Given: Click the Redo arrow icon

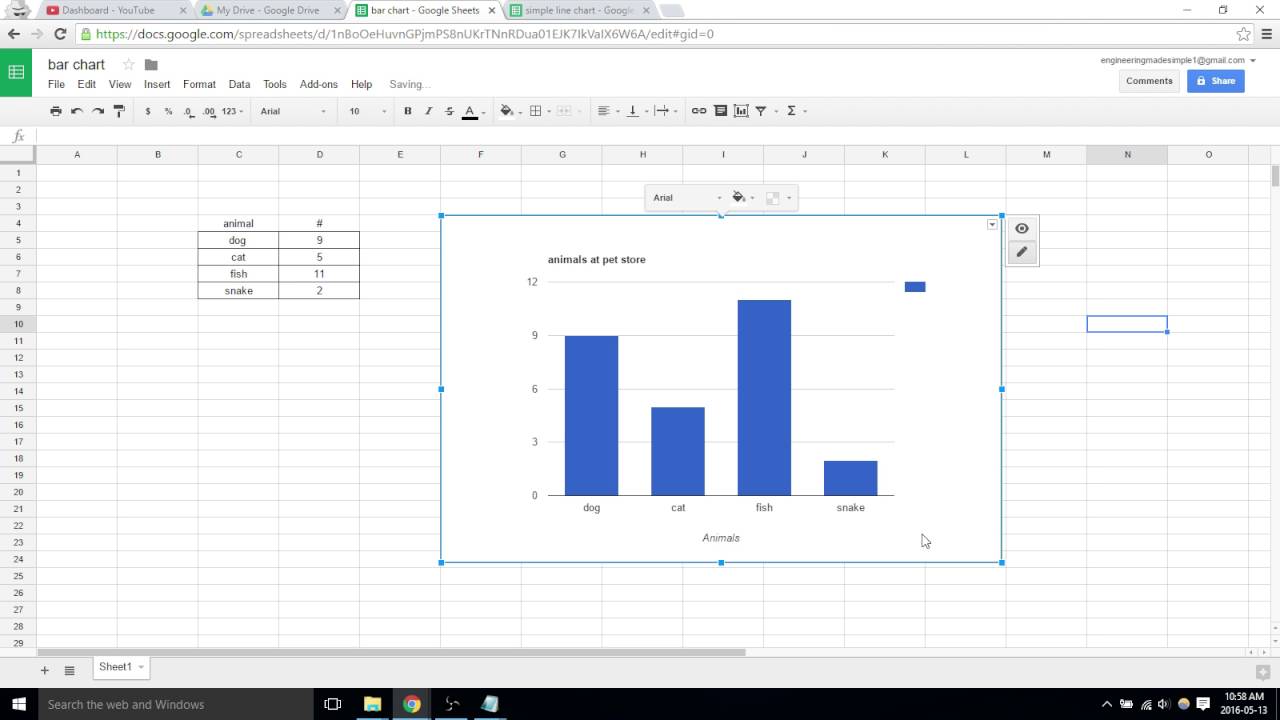Looking at the screenshot, I should (x=98, y=111).
